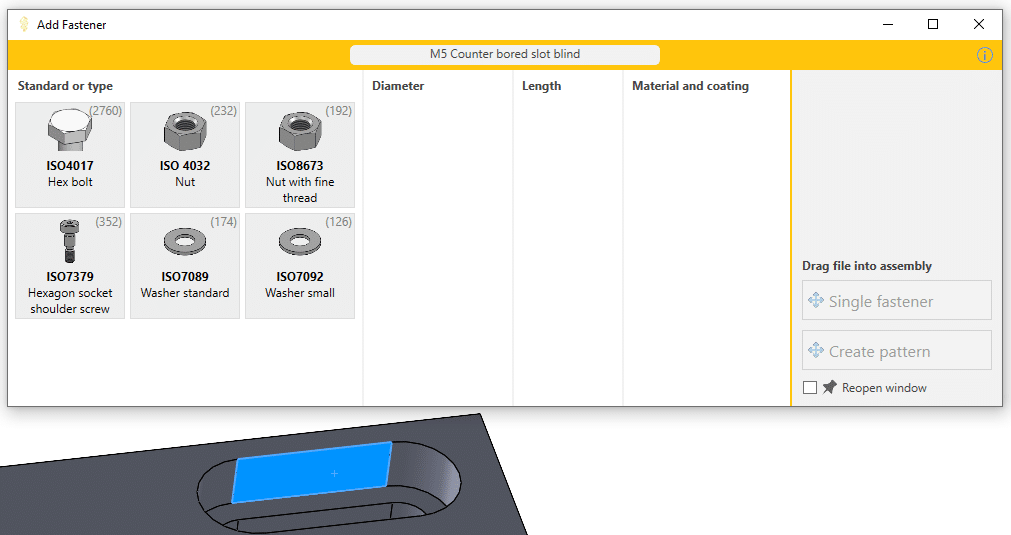Select the ISO4017 Hex bolt fastener
Viewport: 1011px width, 535px height.
coord(70,154)
